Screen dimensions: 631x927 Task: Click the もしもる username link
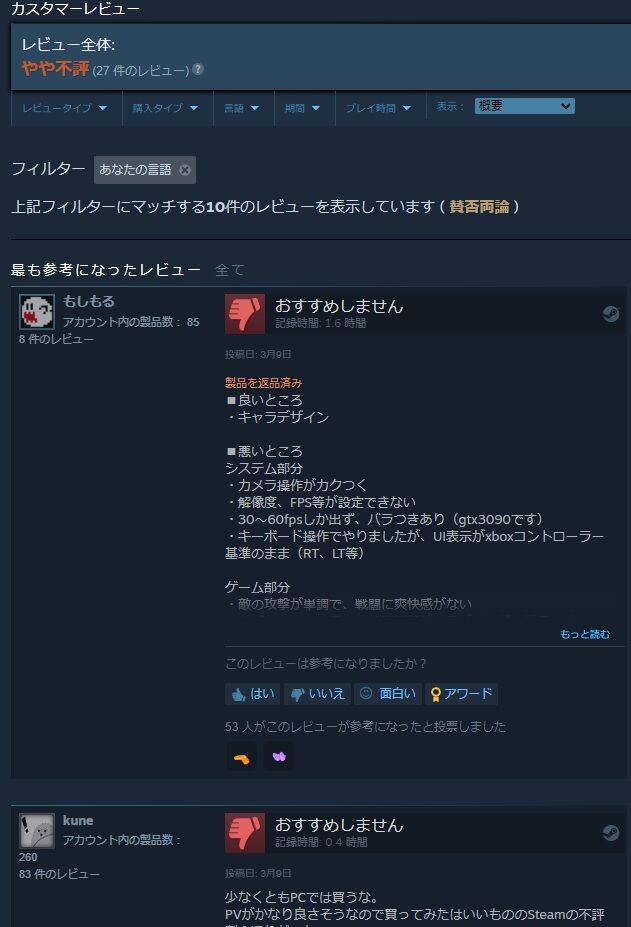pos(89,302)
